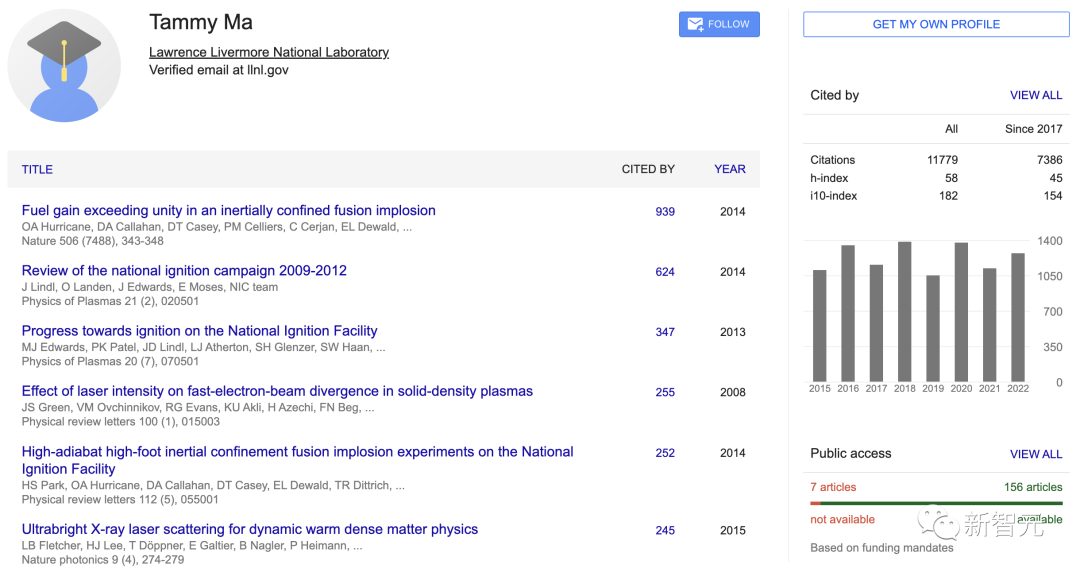View the 624 citations count link
The width and height of the screenshot is (1080, 572).
665,272
